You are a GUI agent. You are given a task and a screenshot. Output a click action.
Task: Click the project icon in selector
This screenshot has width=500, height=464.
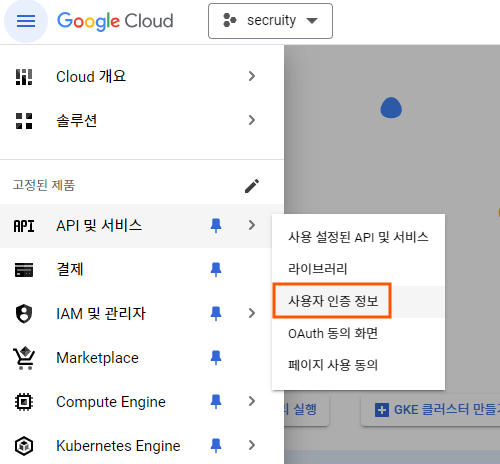pyautogui.click(x=230, y=20)
